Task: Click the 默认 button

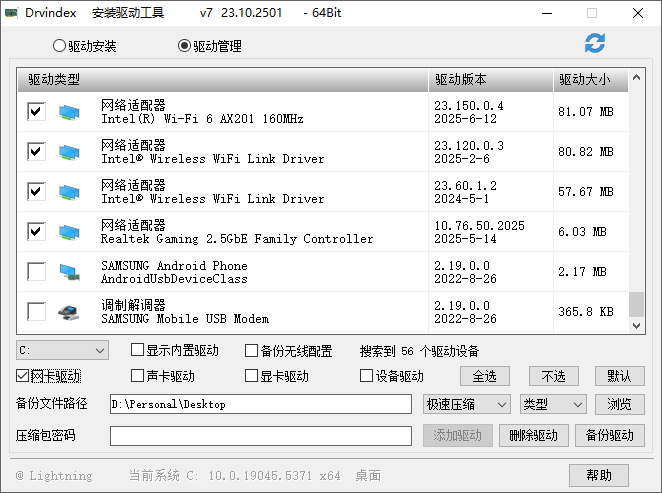Action: [x=619, y=376]
